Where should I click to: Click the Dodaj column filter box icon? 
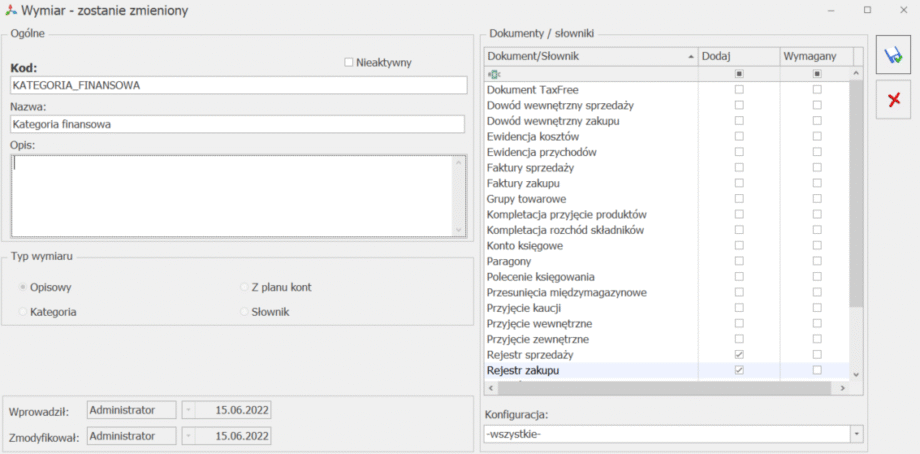click(739, 74)
